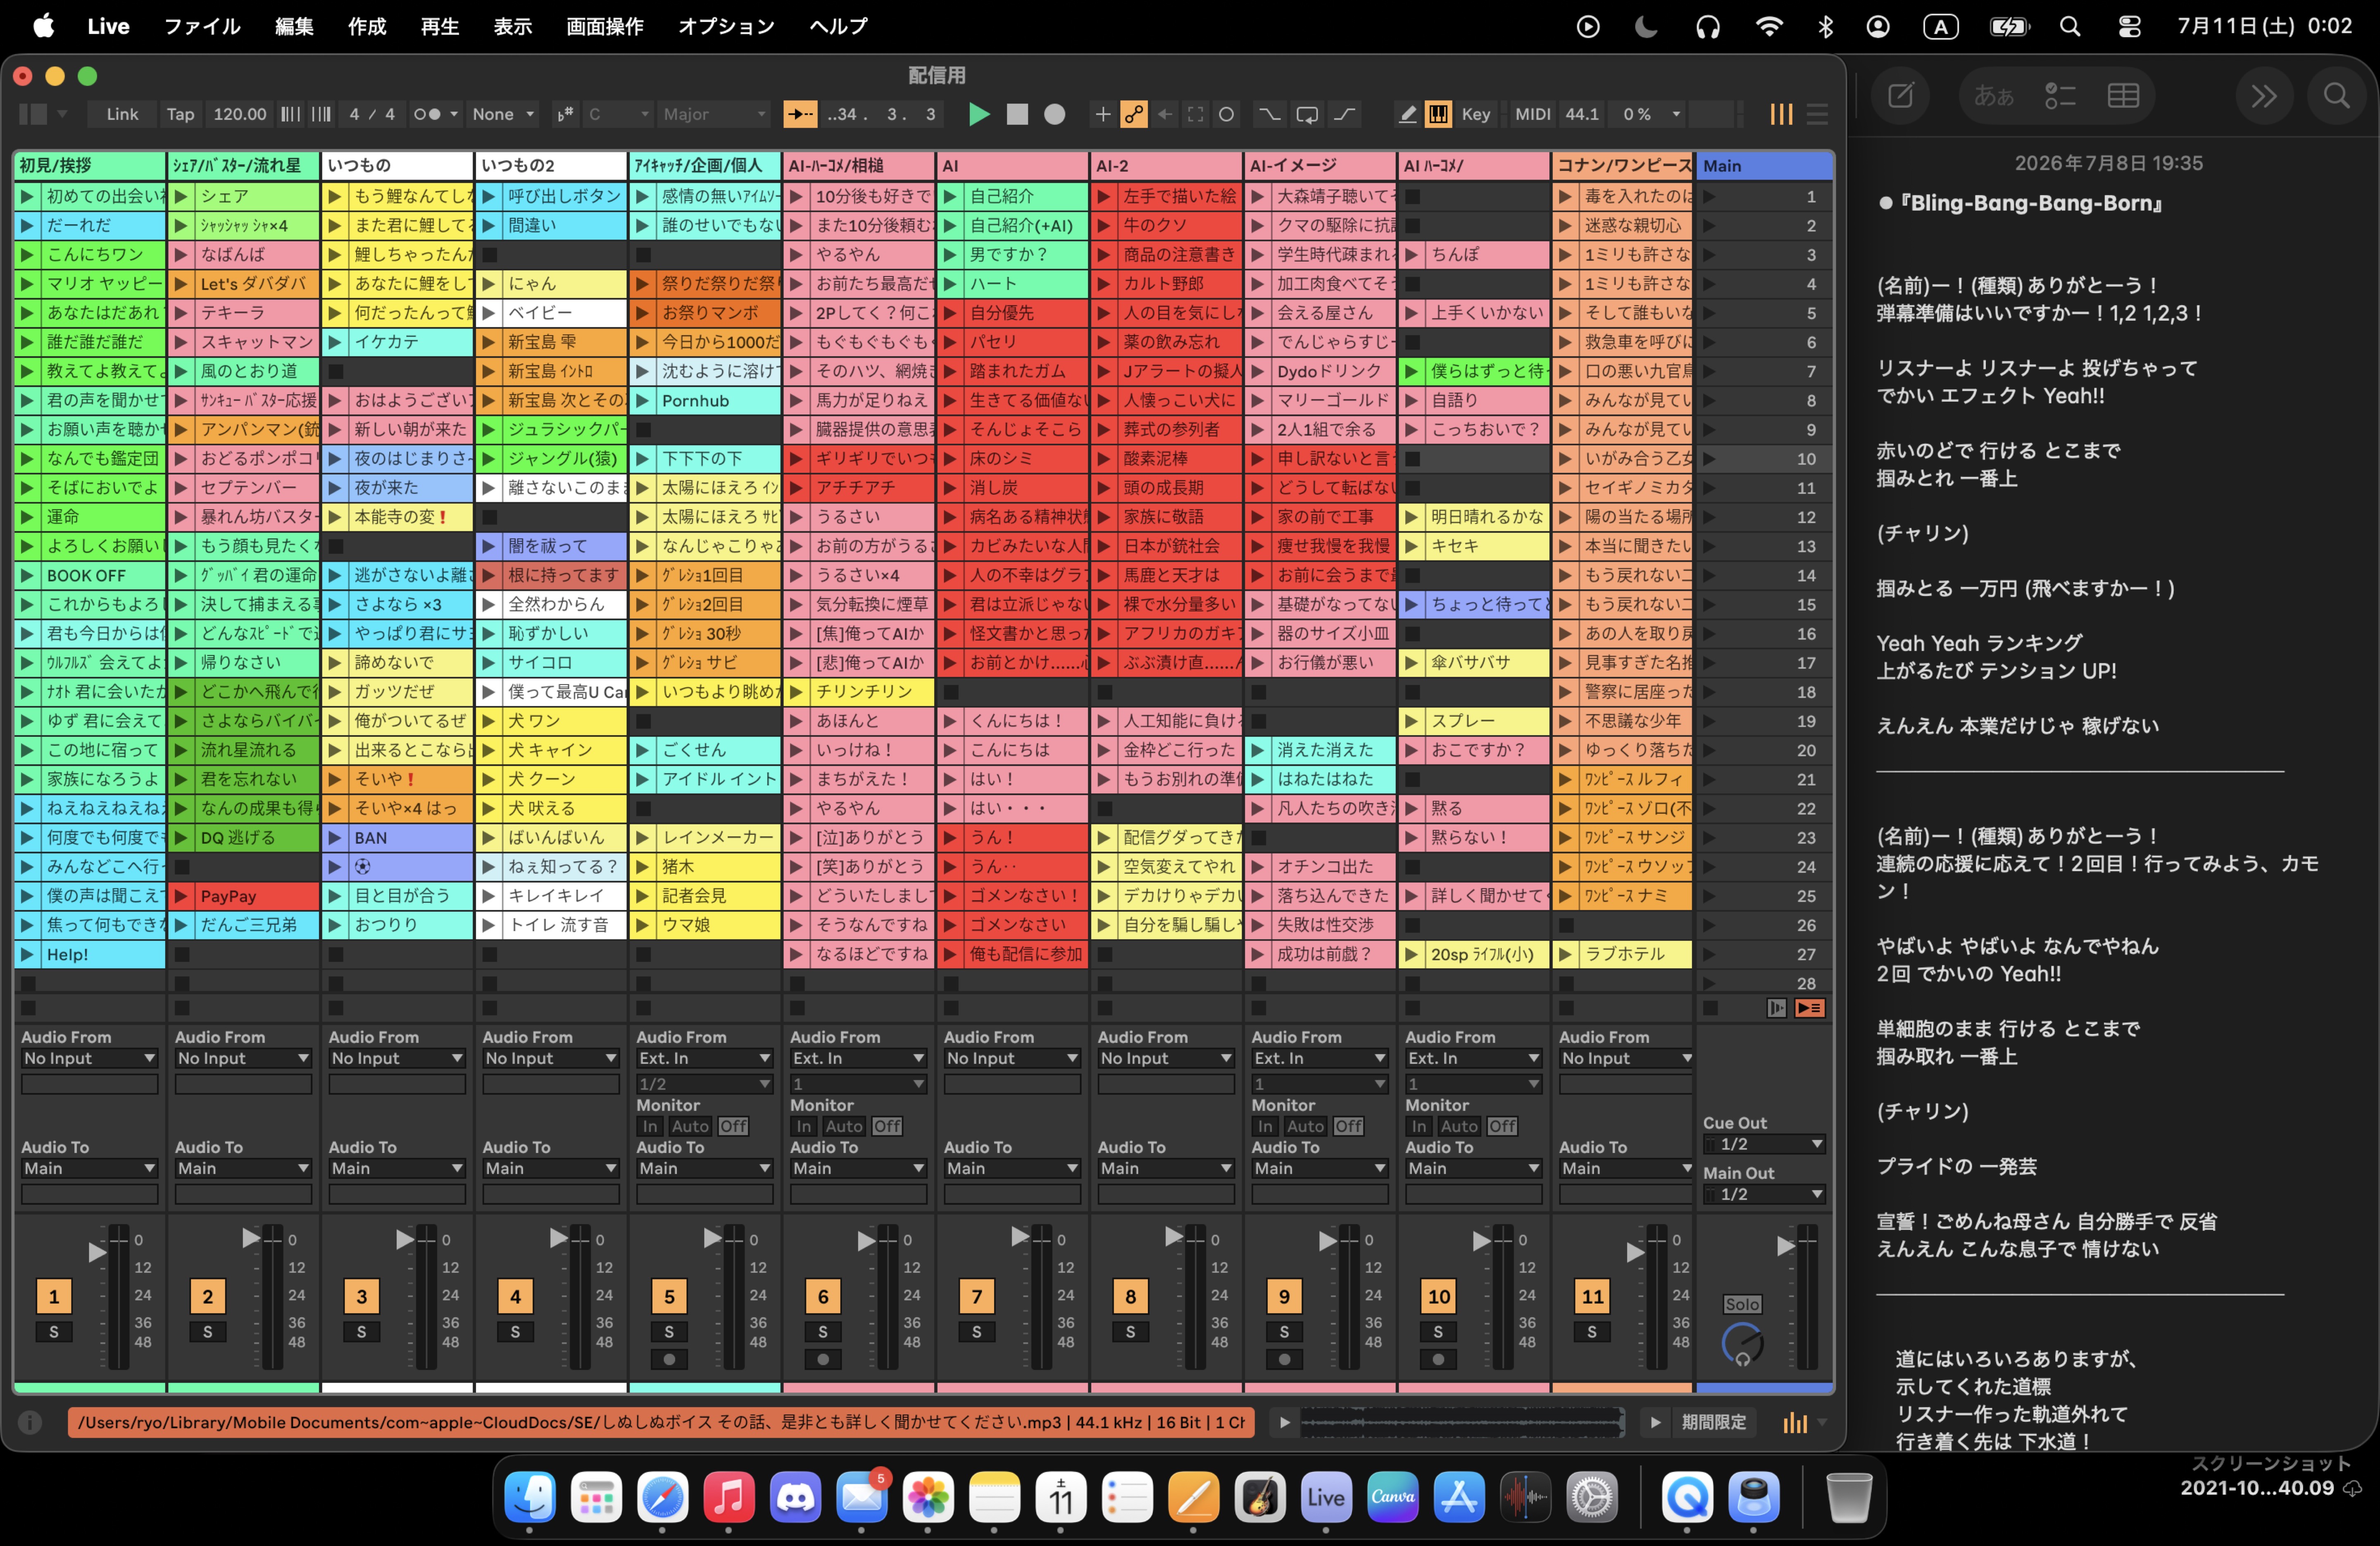This screenshot has height=1546, width=2380.
Task: Toggle the Loop switch icon
Action: coord(1306,114)
